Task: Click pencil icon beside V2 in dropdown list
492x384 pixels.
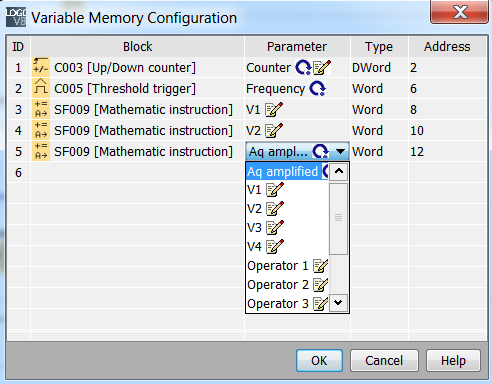Action: 275,209
